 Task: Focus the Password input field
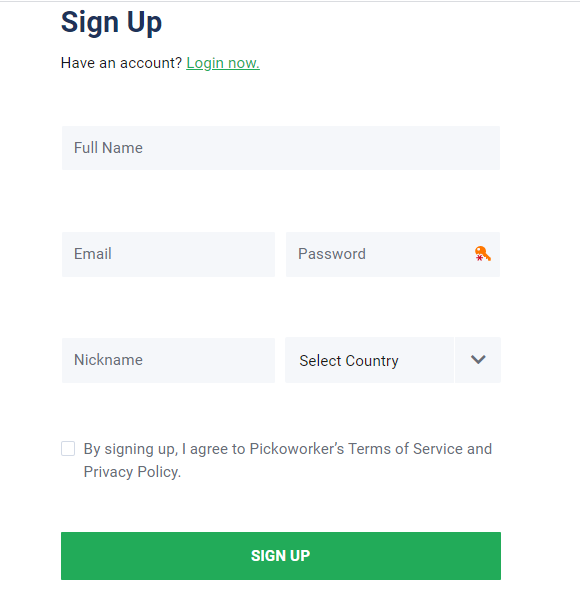393,254
